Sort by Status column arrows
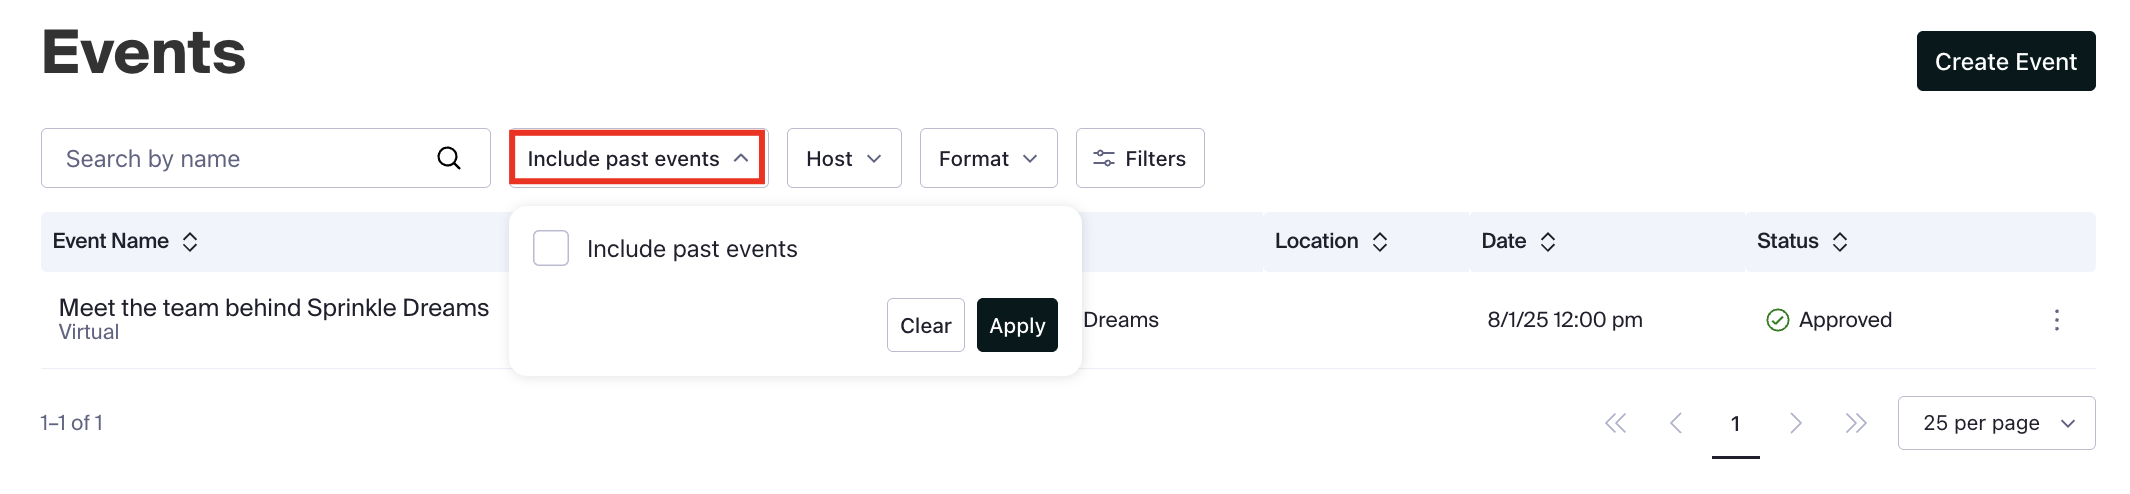Viewport: 2130px width, 494px height. (x=1840, y=242)
